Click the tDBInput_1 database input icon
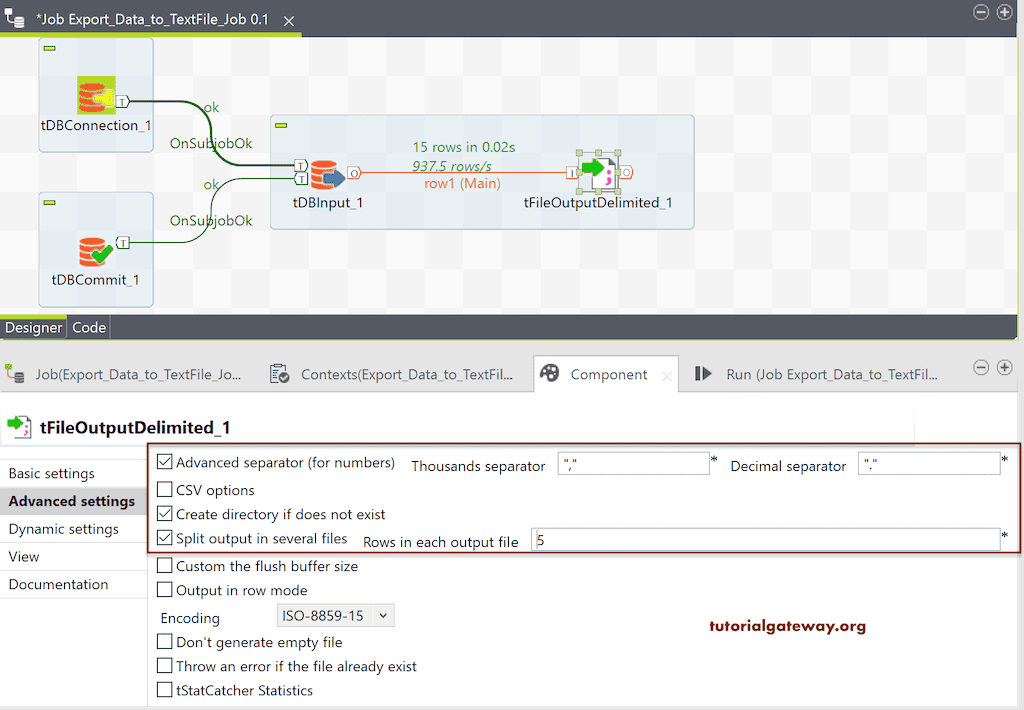This screenshot has height=710, width=1024. click(328, 174)
